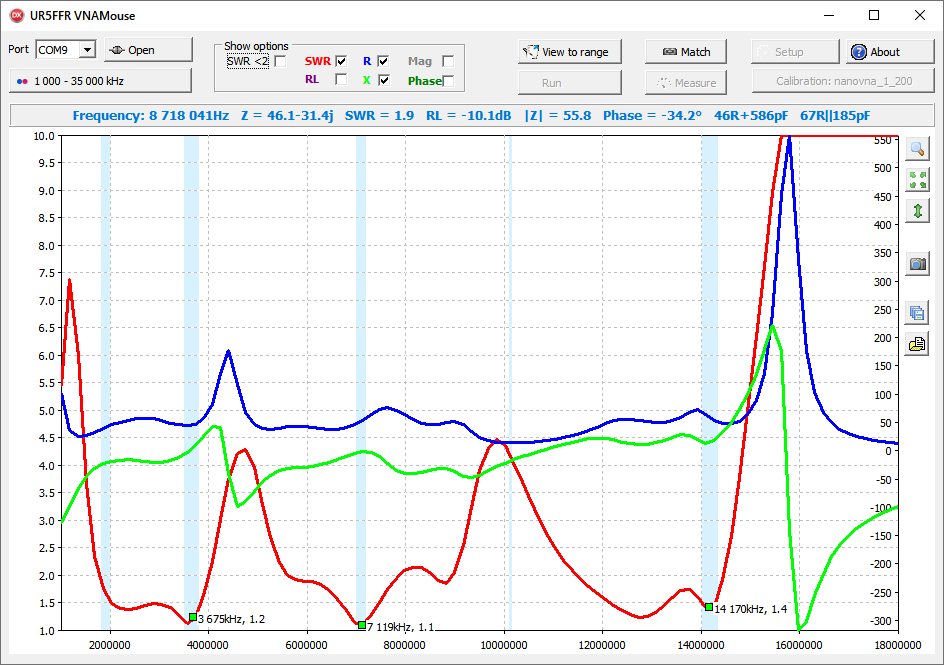Enable the SWR <2 option

tap(280, 61)
